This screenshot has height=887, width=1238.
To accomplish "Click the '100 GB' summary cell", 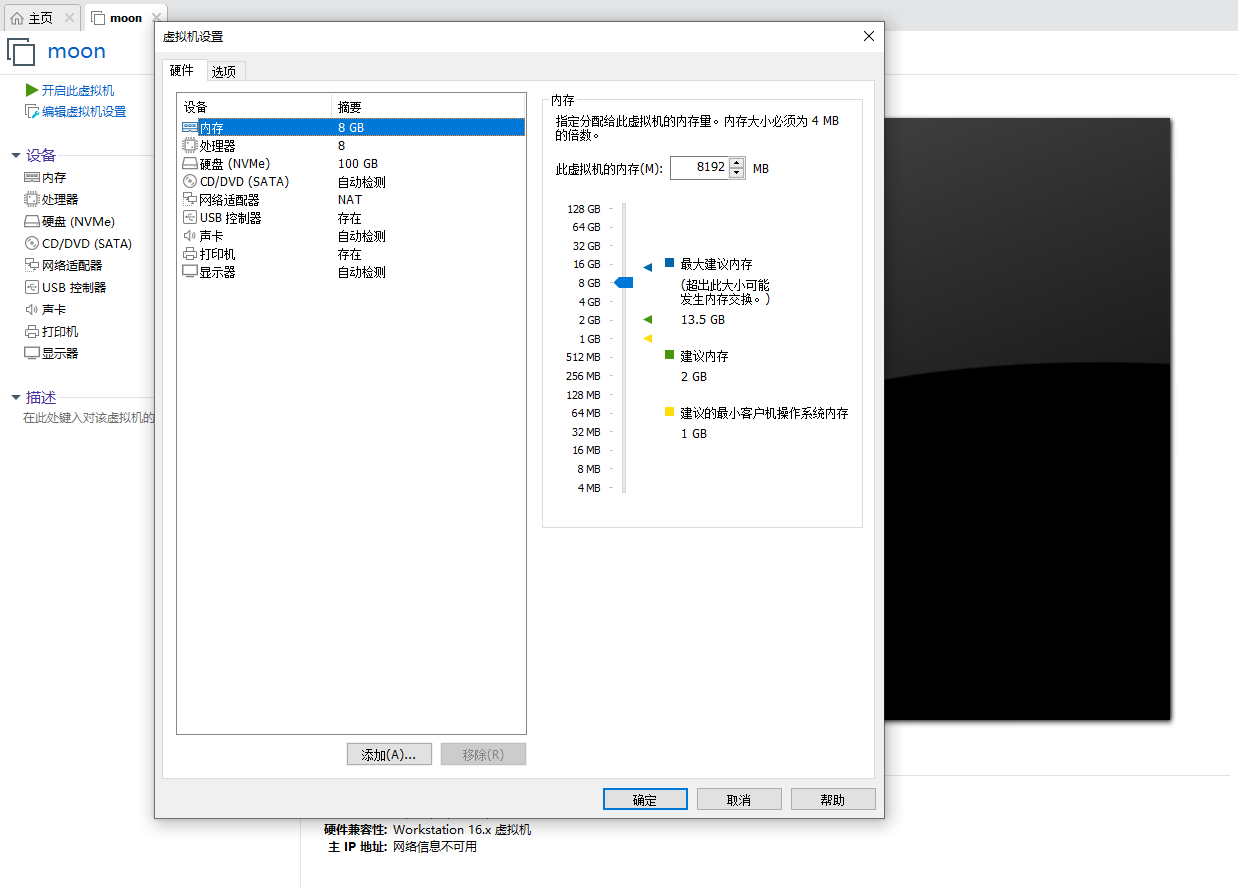I will point(358,164).
